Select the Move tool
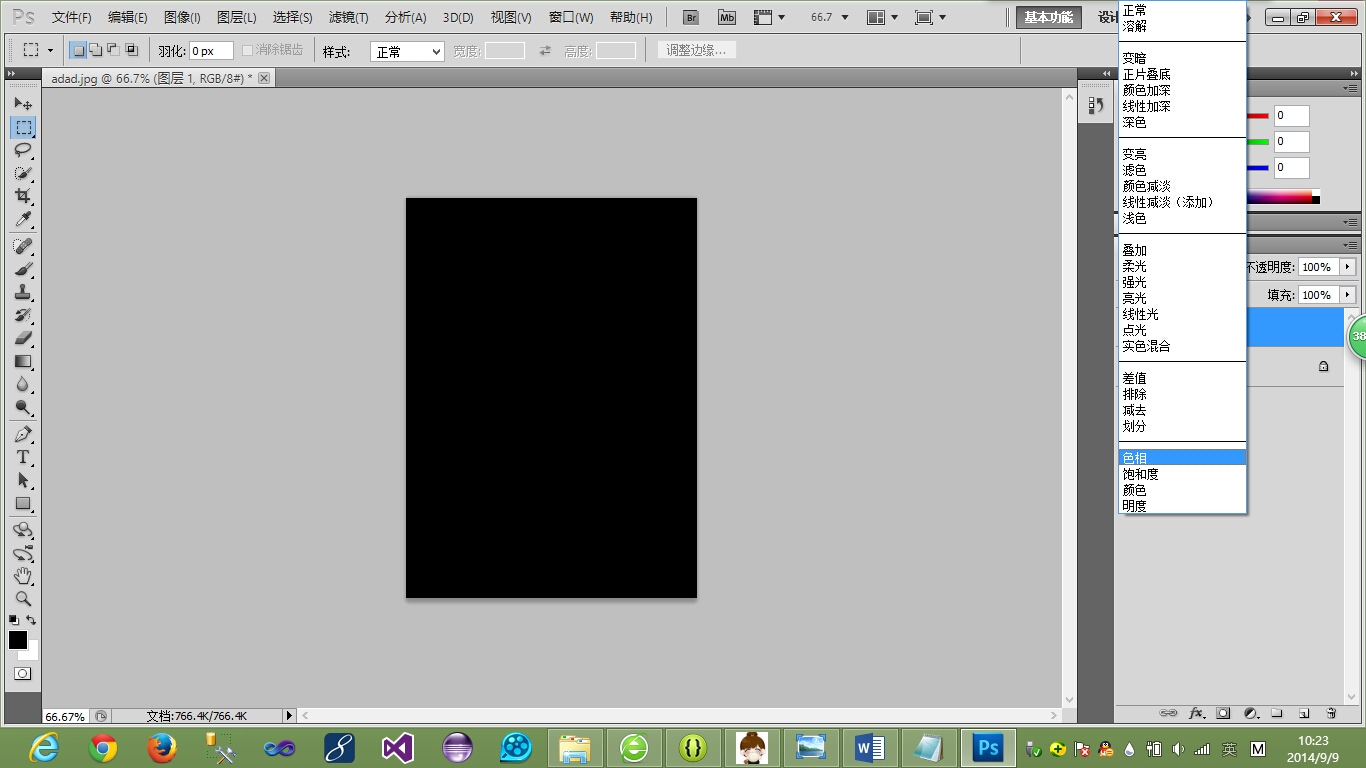This screenshot has height=768, width=1366. click(23, 103)
